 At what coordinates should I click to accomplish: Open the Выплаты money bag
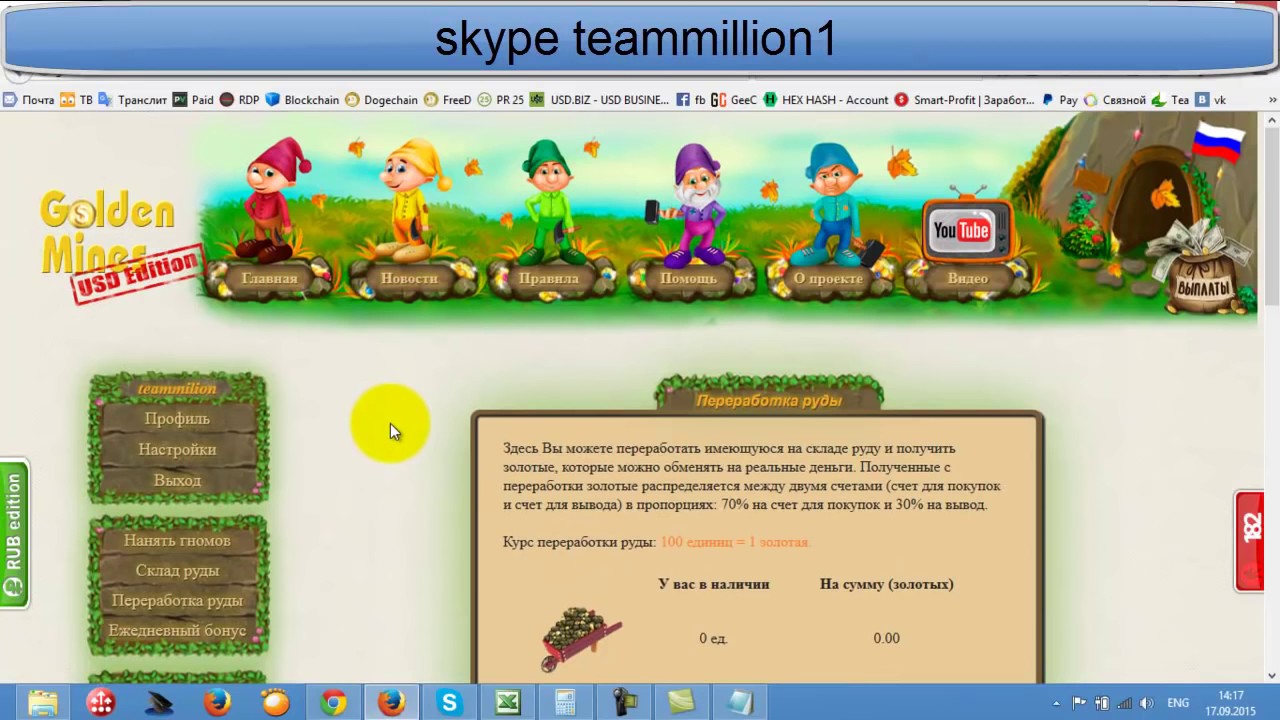1202,270
